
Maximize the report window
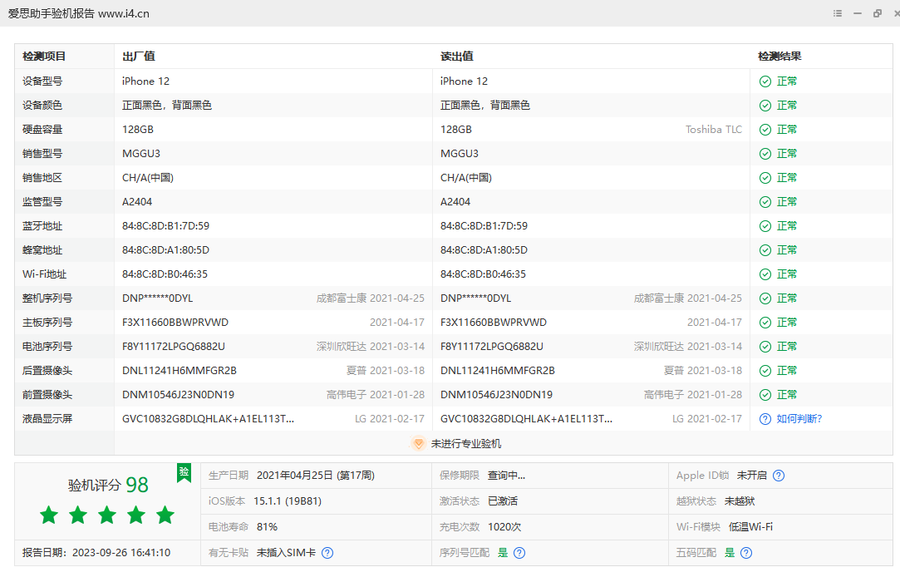877,13
